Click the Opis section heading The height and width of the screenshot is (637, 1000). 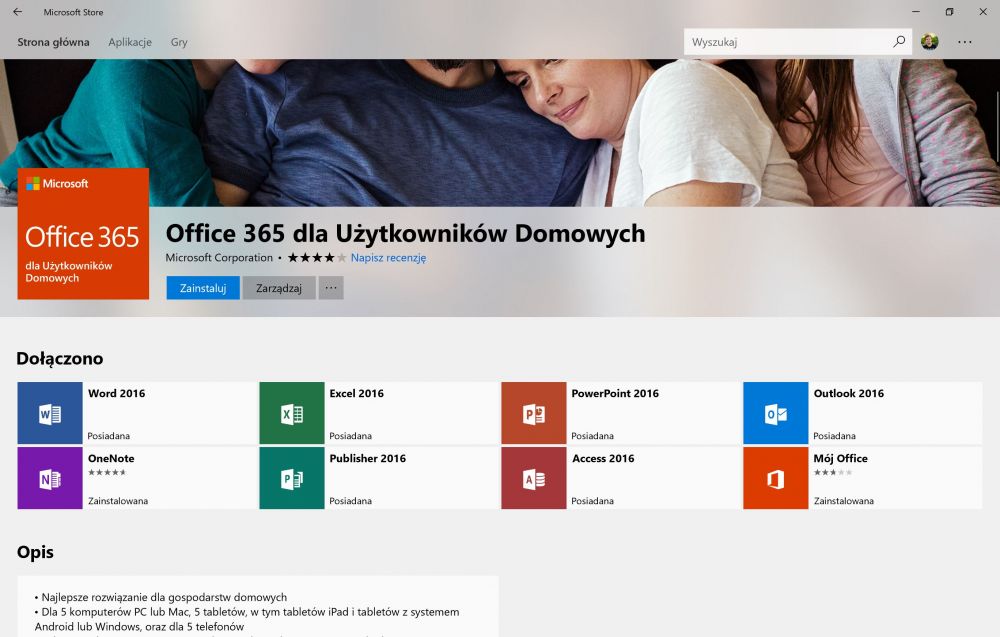click(x=35, y=552)
